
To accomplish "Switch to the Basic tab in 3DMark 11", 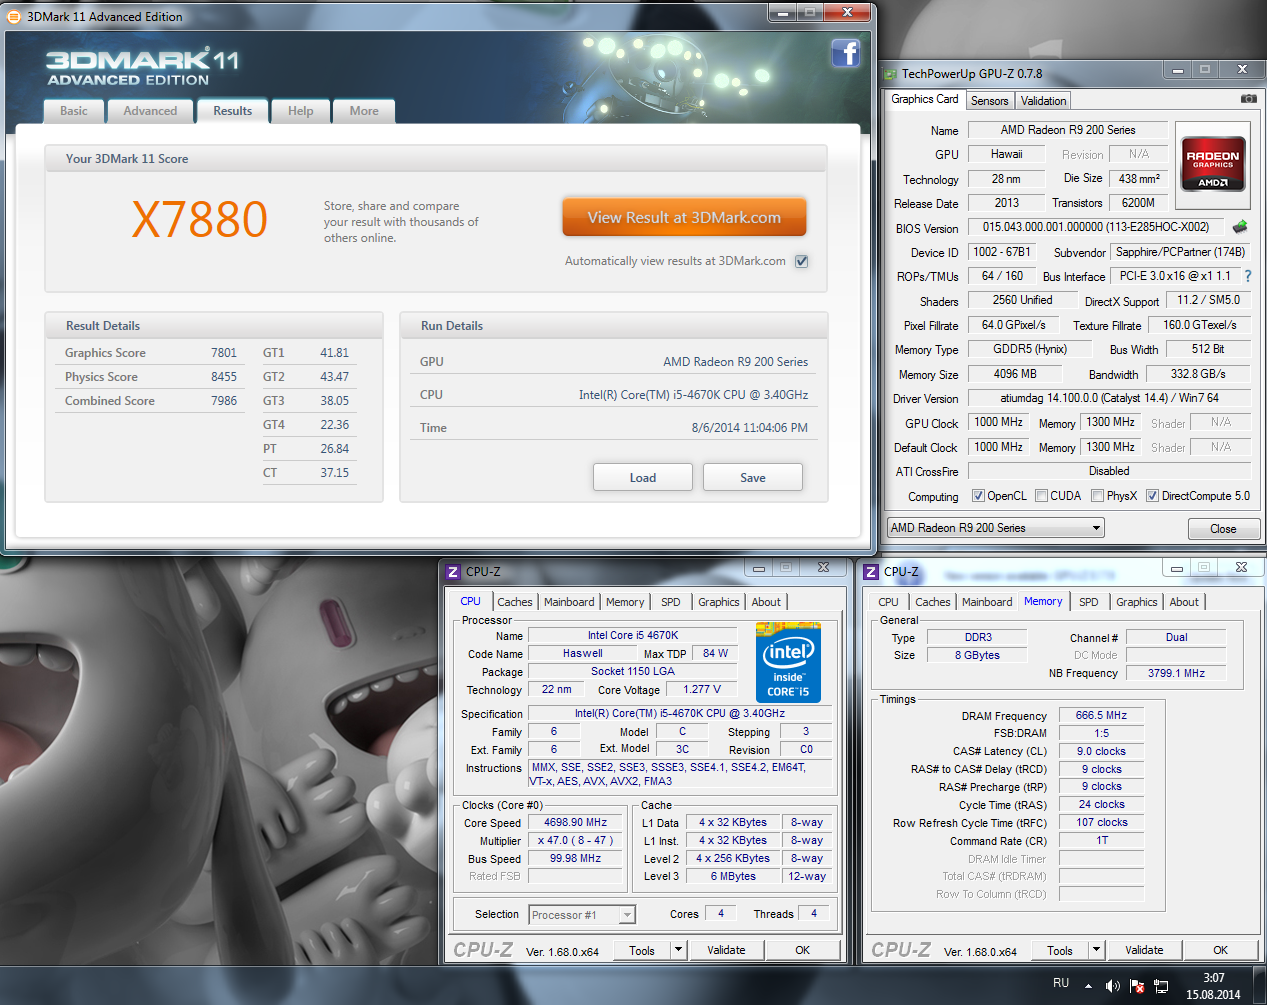I will coord(74,111).
